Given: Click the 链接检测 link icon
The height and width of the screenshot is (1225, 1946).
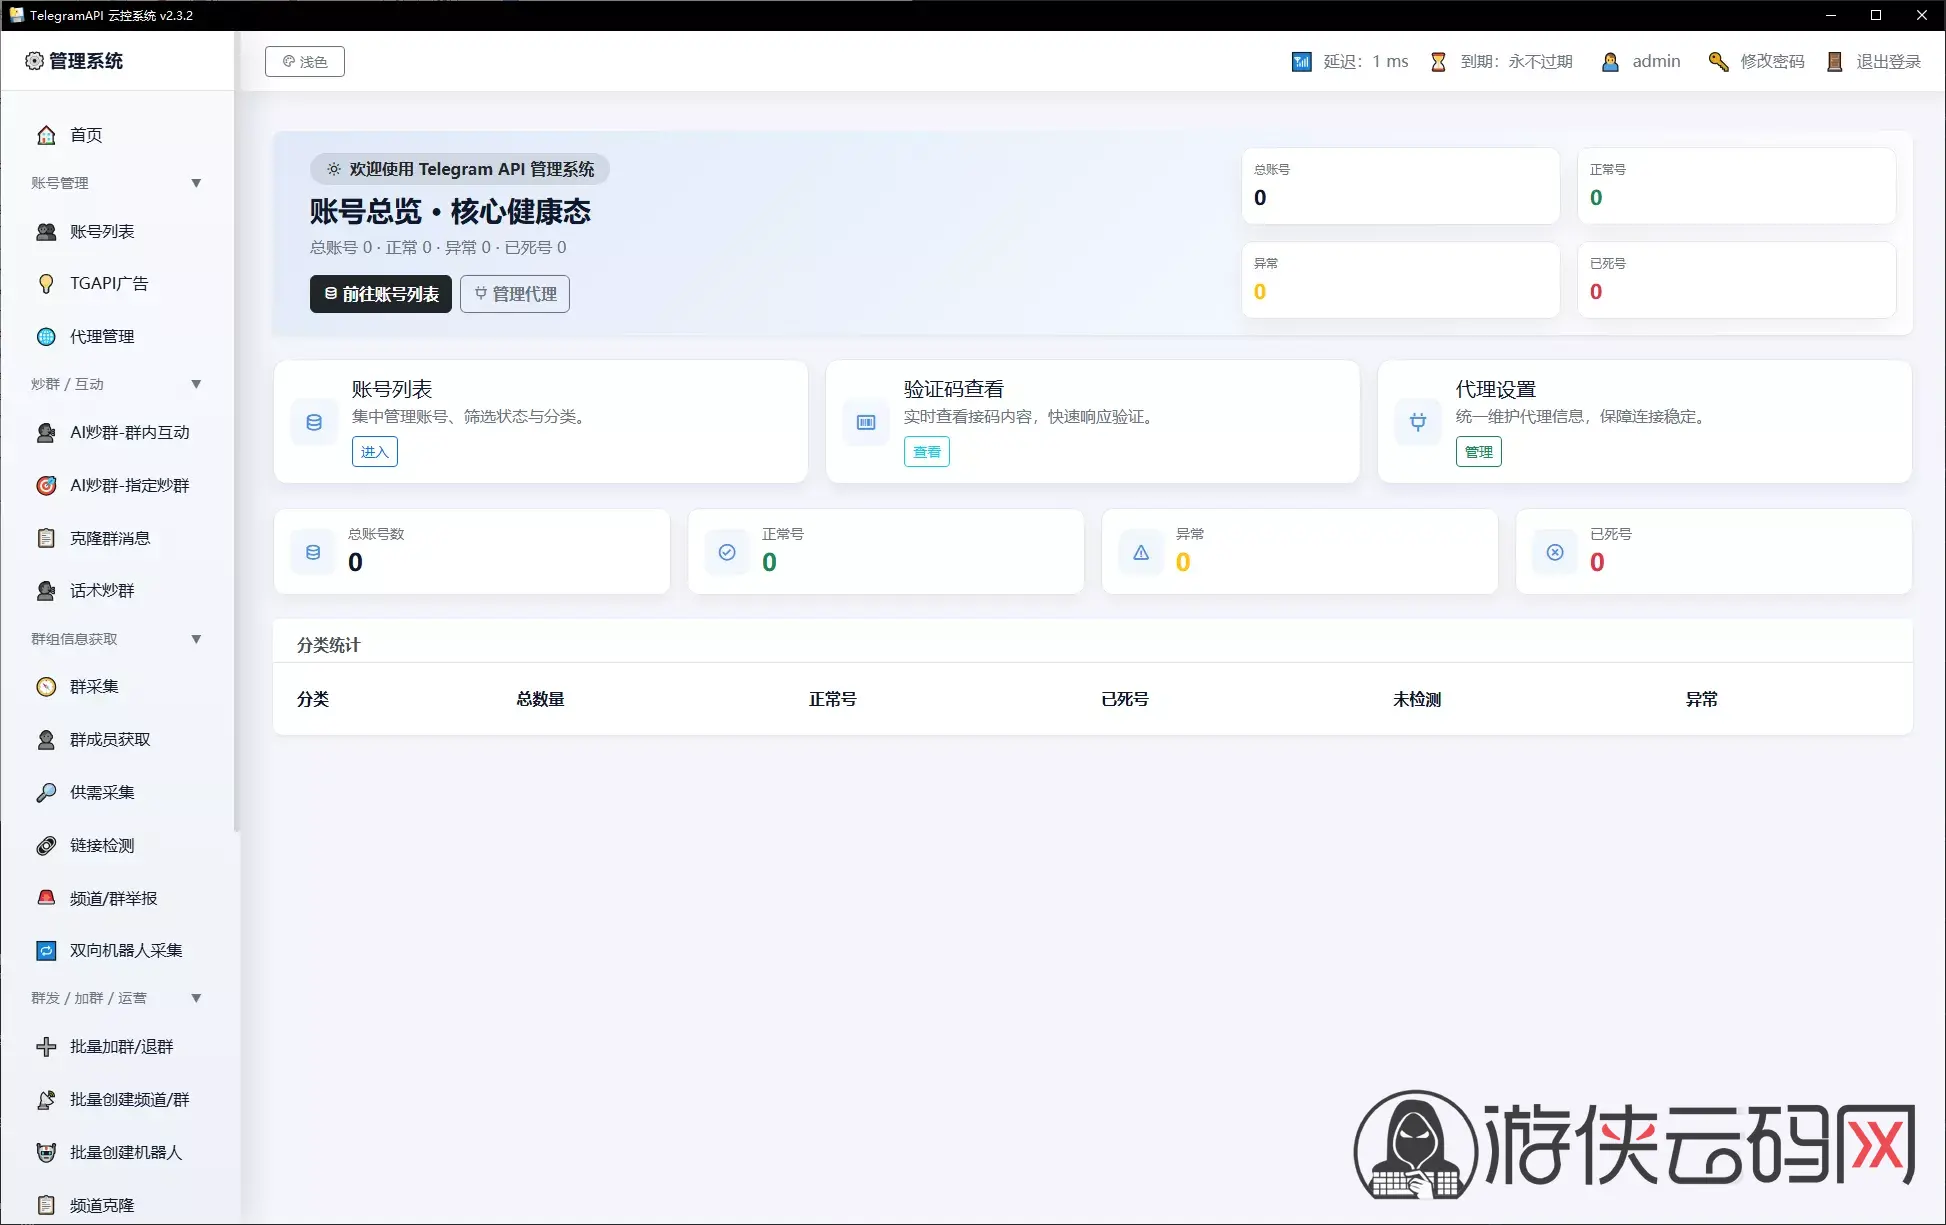Looking at the screenshot, I should coord(46,846).
